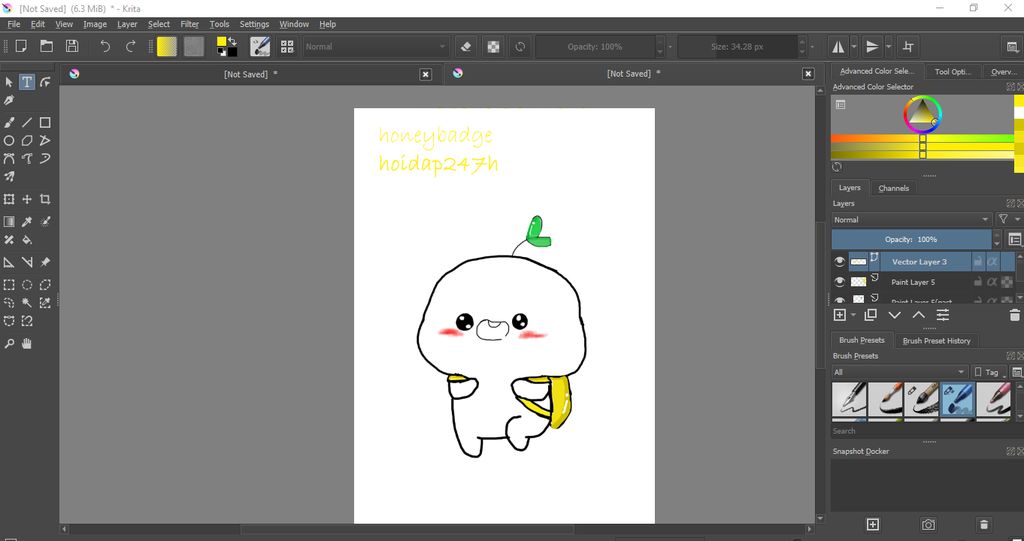Click the foreground/background color swatch
The height and width of the screenshot is (541, 1024).
[x=227, y=46]
